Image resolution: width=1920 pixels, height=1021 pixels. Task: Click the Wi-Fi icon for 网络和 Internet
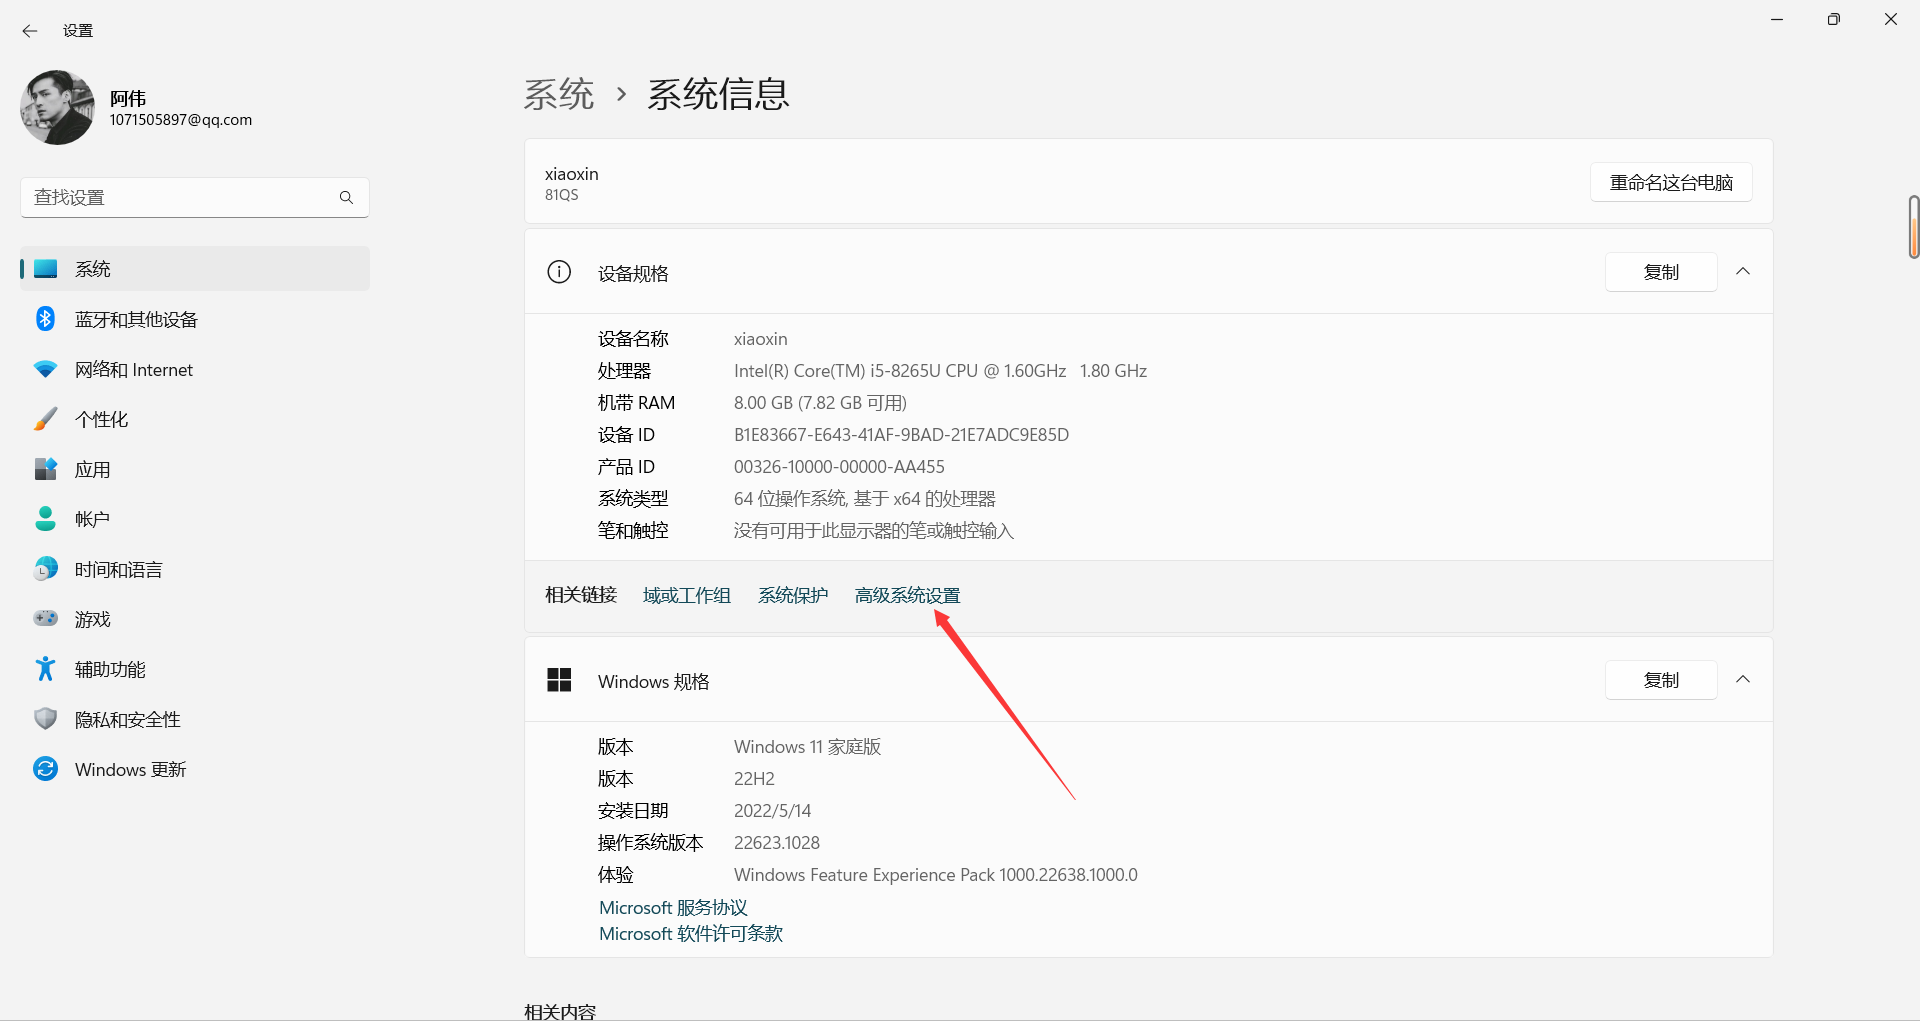tap(46, 369)
